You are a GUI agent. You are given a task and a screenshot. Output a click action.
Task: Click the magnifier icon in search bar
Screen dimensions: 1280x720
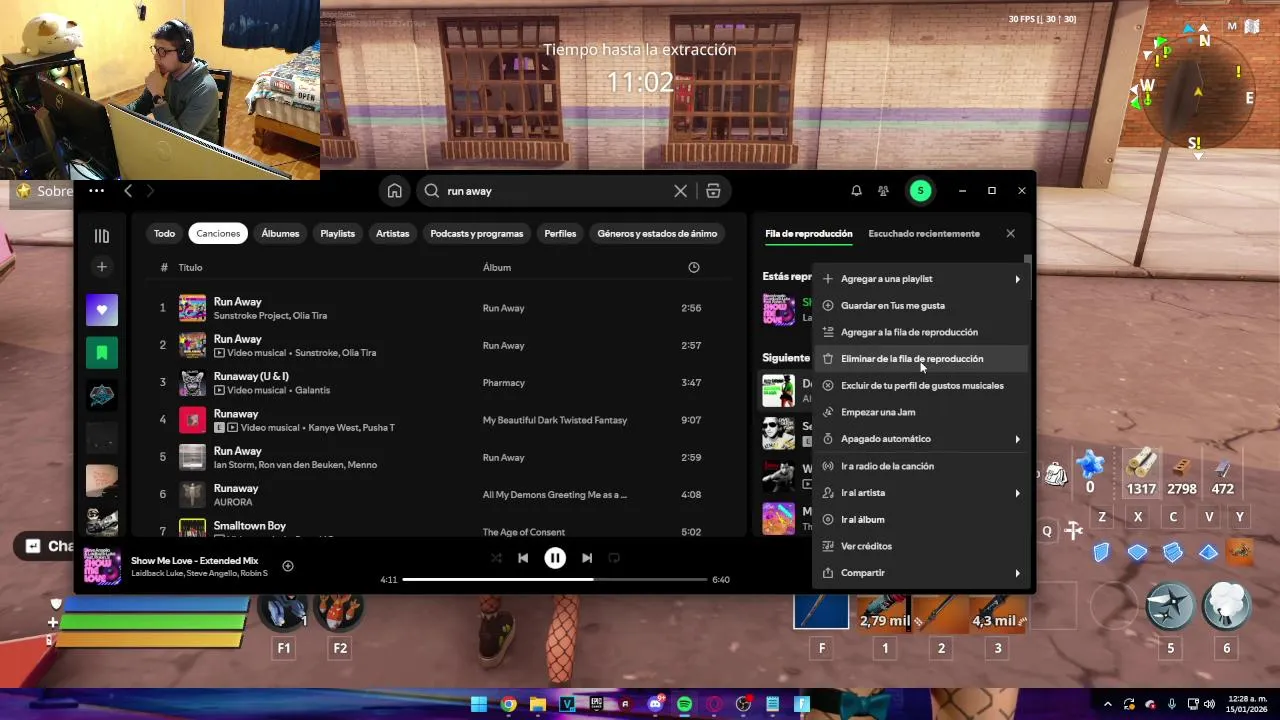coord(432,191)
